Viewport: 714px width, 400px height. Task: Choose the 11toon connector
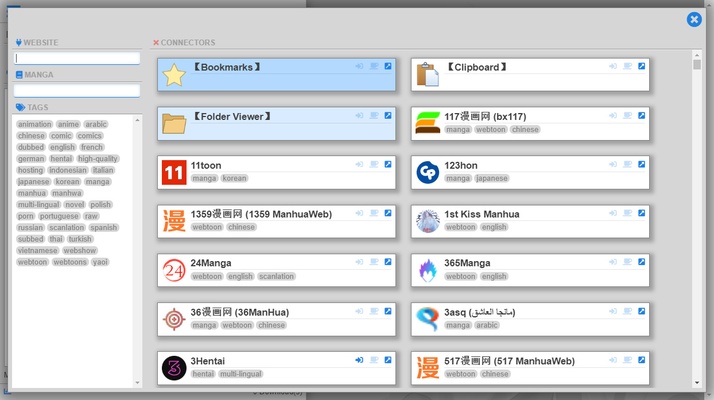click(276, 172)
